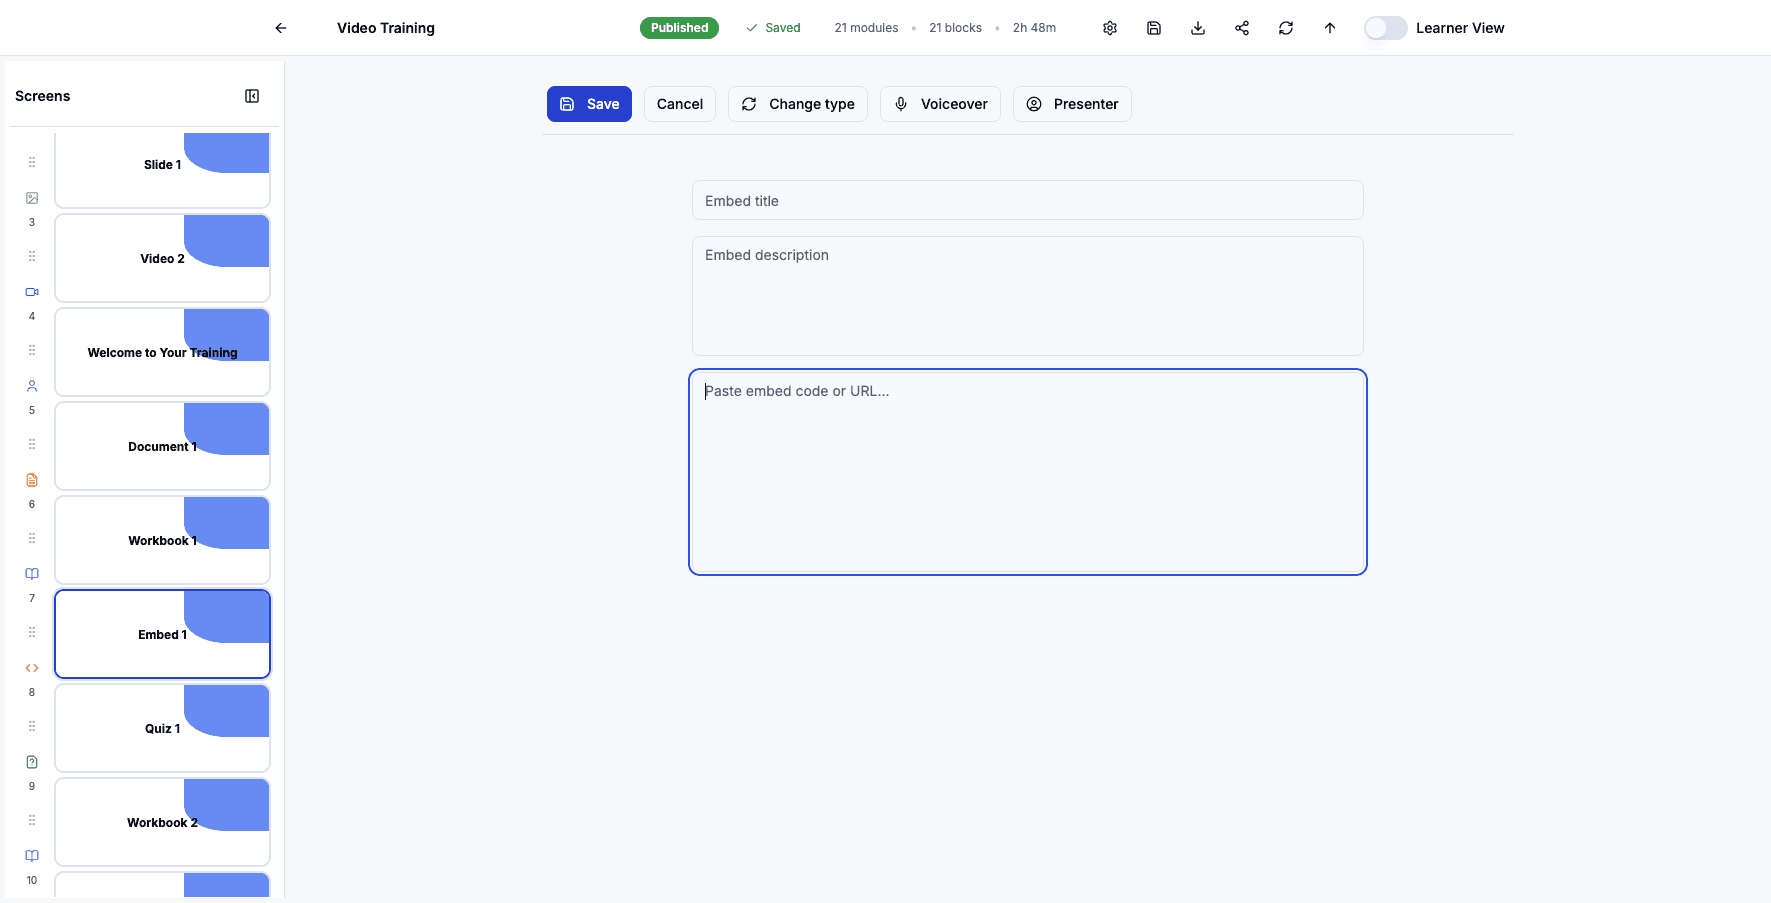This screenshot has width=1771, height=903.
Task: Click the upload arrow in the top bar
Action: click(1329, 28)
